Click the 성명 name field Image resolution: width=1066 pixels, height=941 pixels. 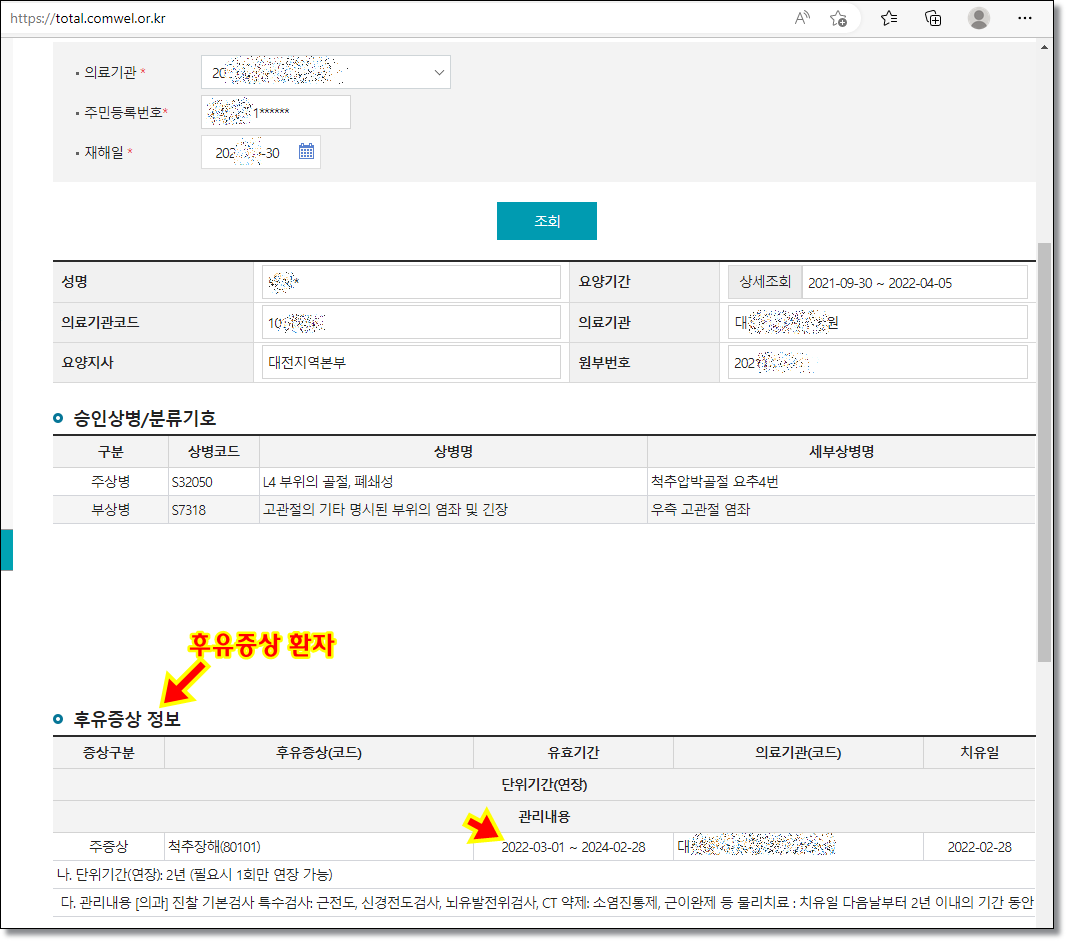pos(411,282)
